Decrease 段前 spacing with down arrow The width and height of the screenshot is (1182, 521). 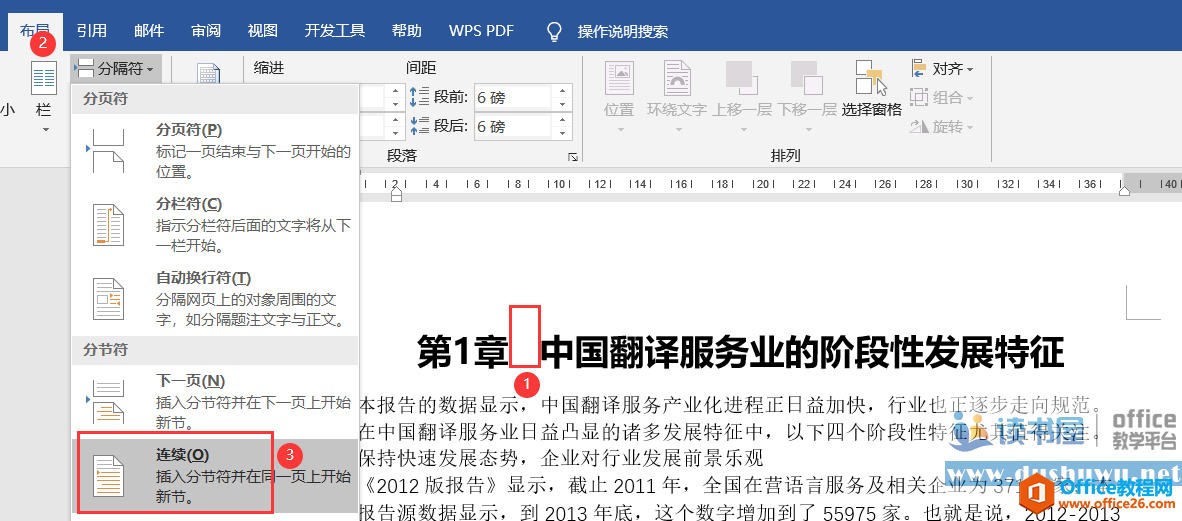[562, 103]
